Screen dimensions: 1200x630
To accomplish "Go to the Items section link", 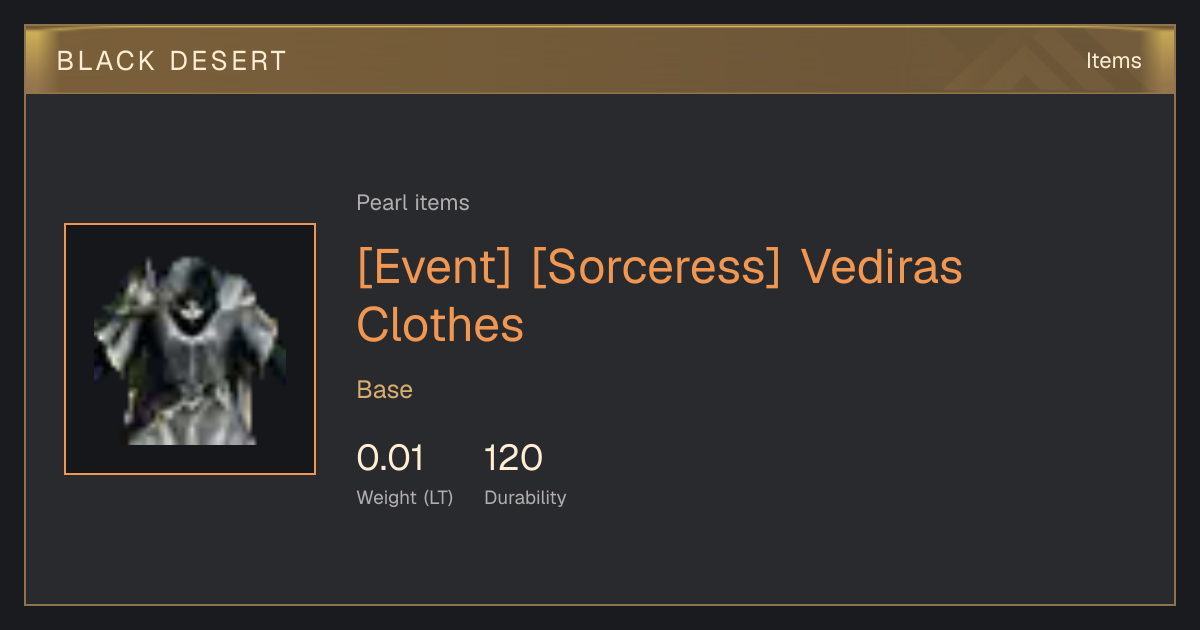I will pyautogui.click(x=1113, y=61).
